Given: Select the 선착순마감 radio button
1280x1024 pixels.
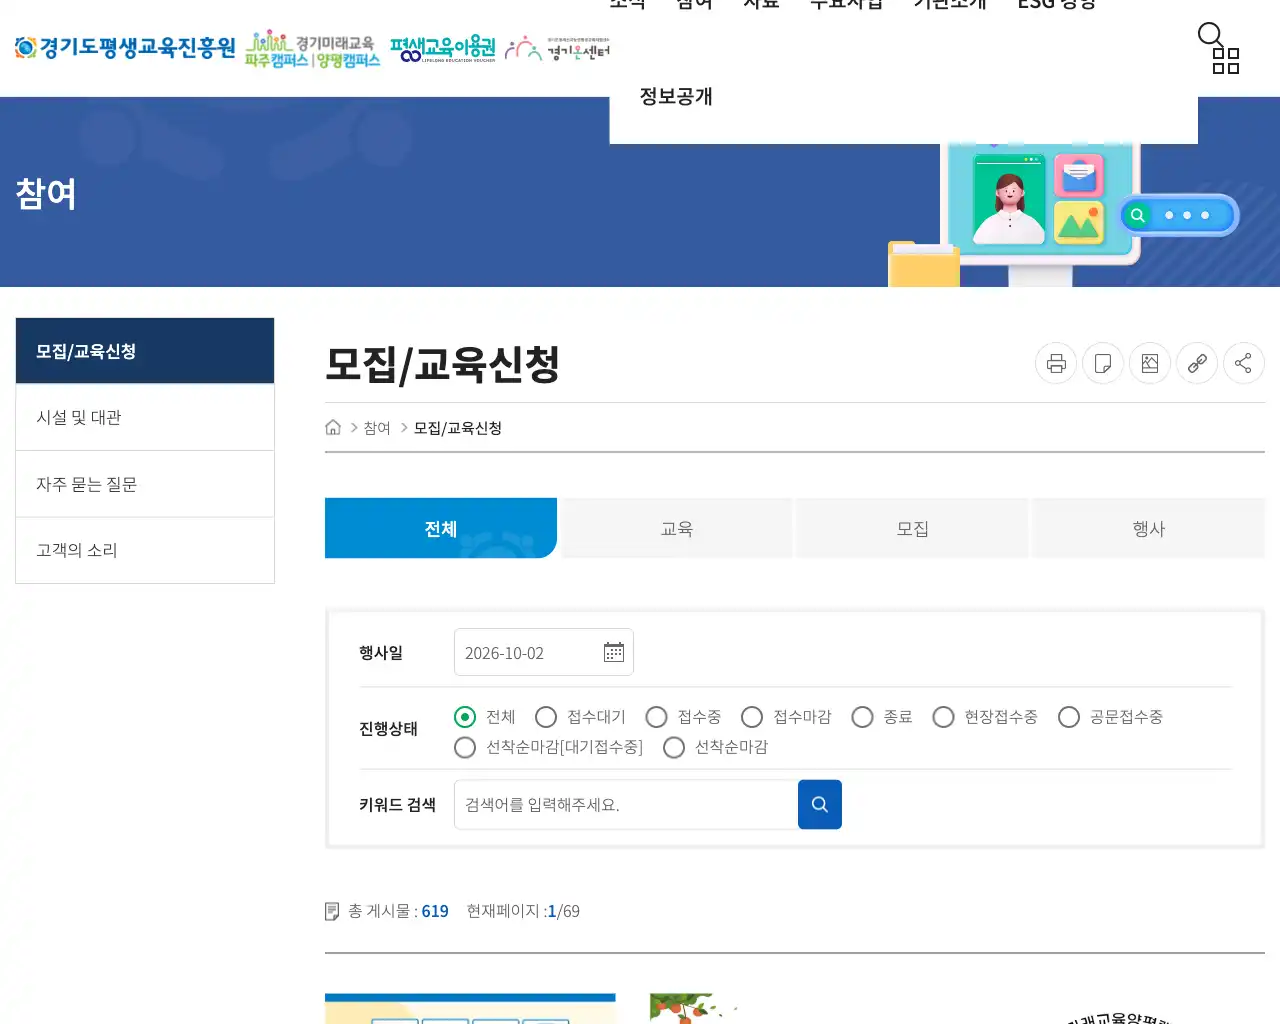Looking at the screenshot, I should 674,747.
